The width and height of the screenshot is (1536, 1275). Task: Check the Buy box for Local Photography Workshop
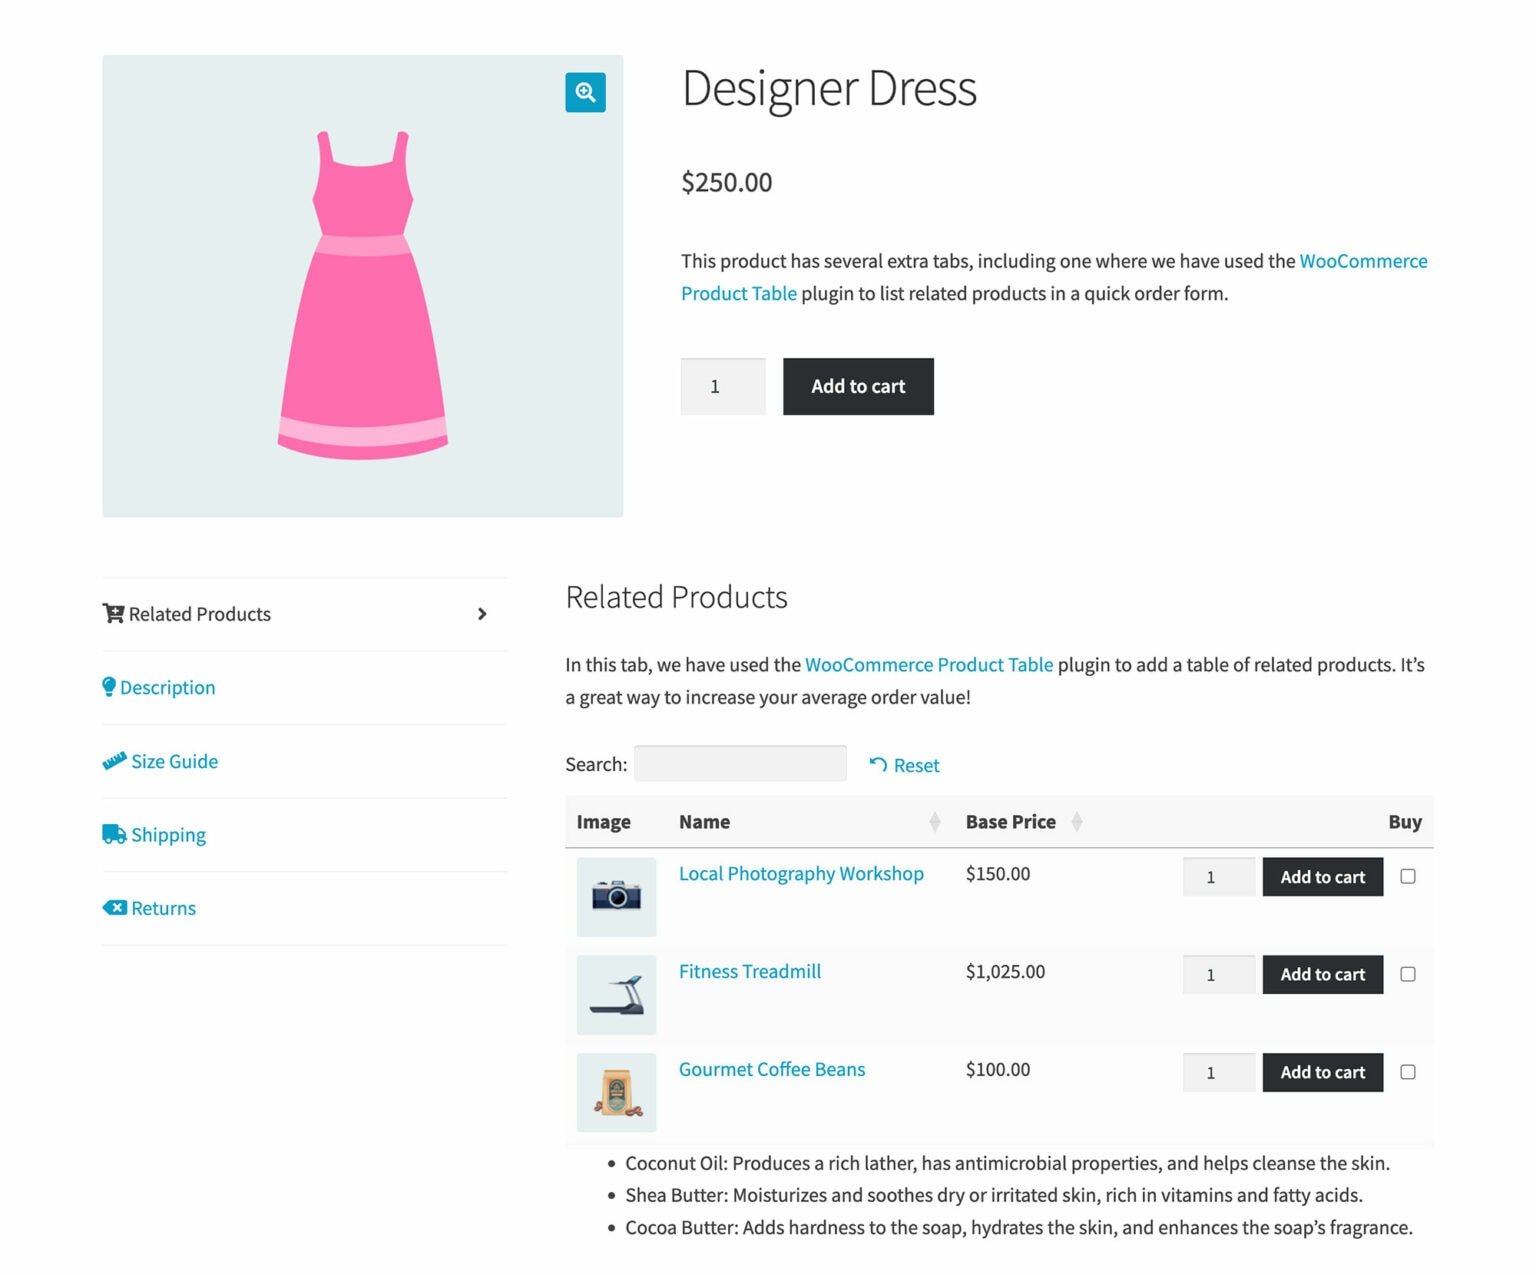[1408, 877]
